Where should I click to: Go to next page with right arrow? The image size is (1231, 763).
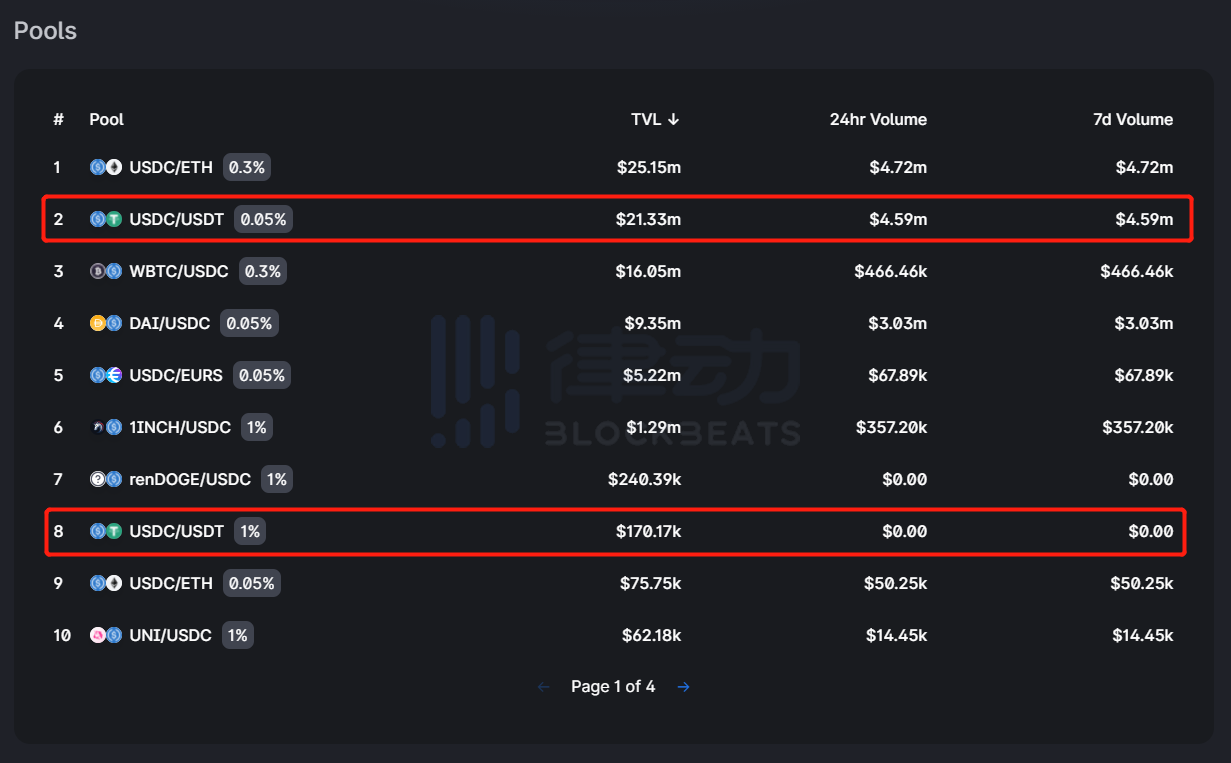(x=683, y=686)
